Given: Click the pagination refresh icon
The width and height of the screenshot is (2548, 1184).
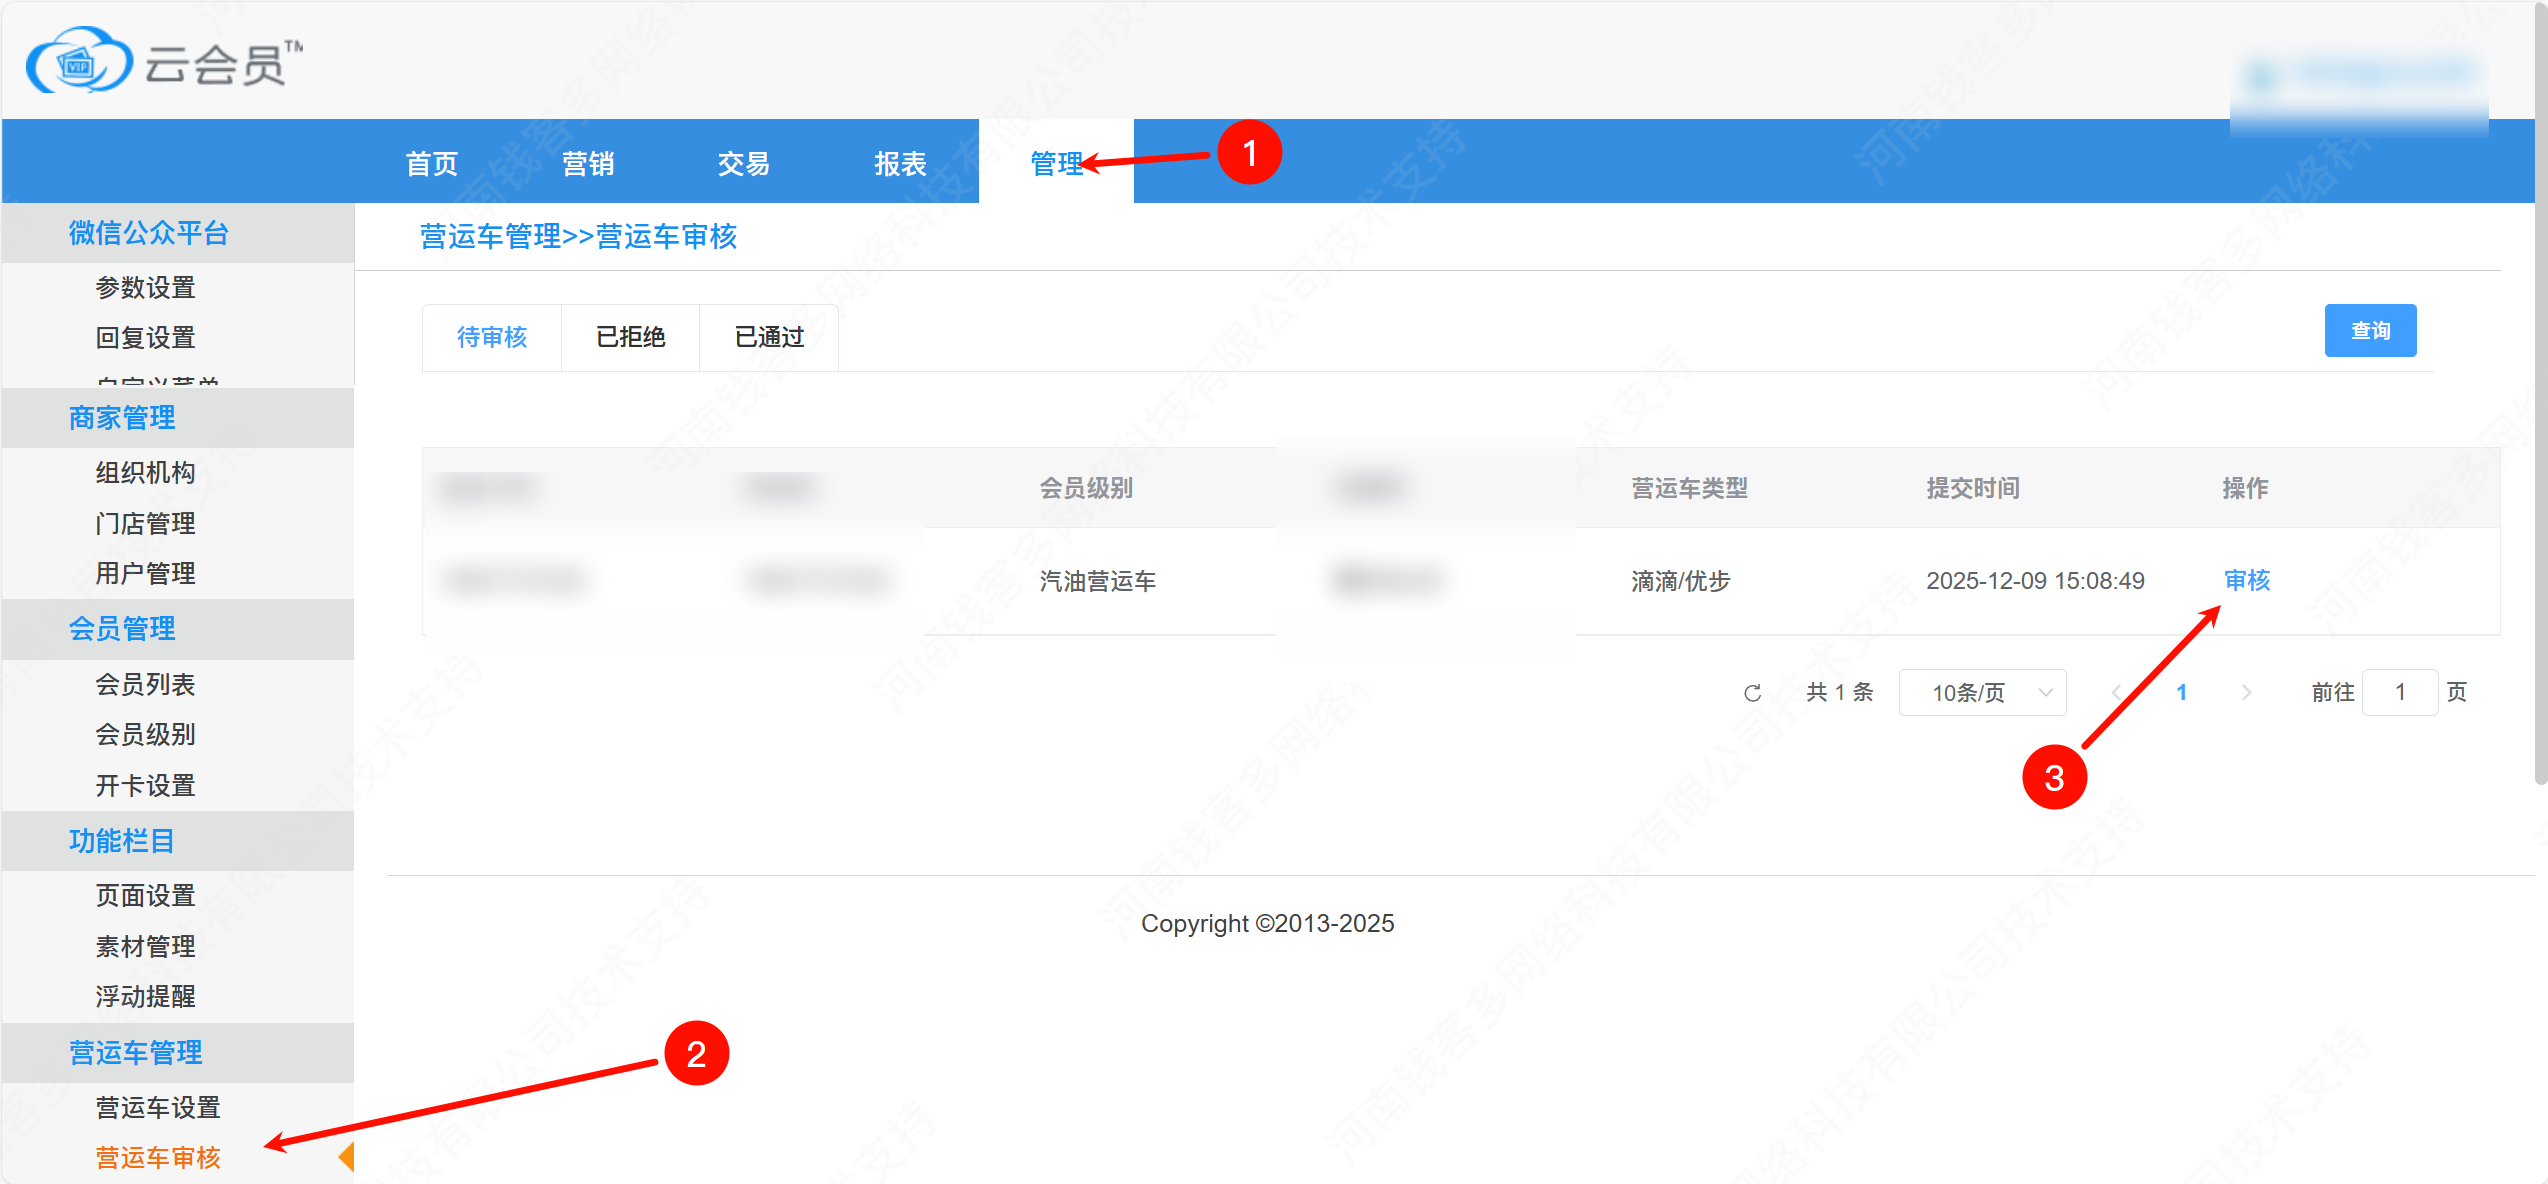Looking at the screenshot, I should click(x=1752, y=693).
